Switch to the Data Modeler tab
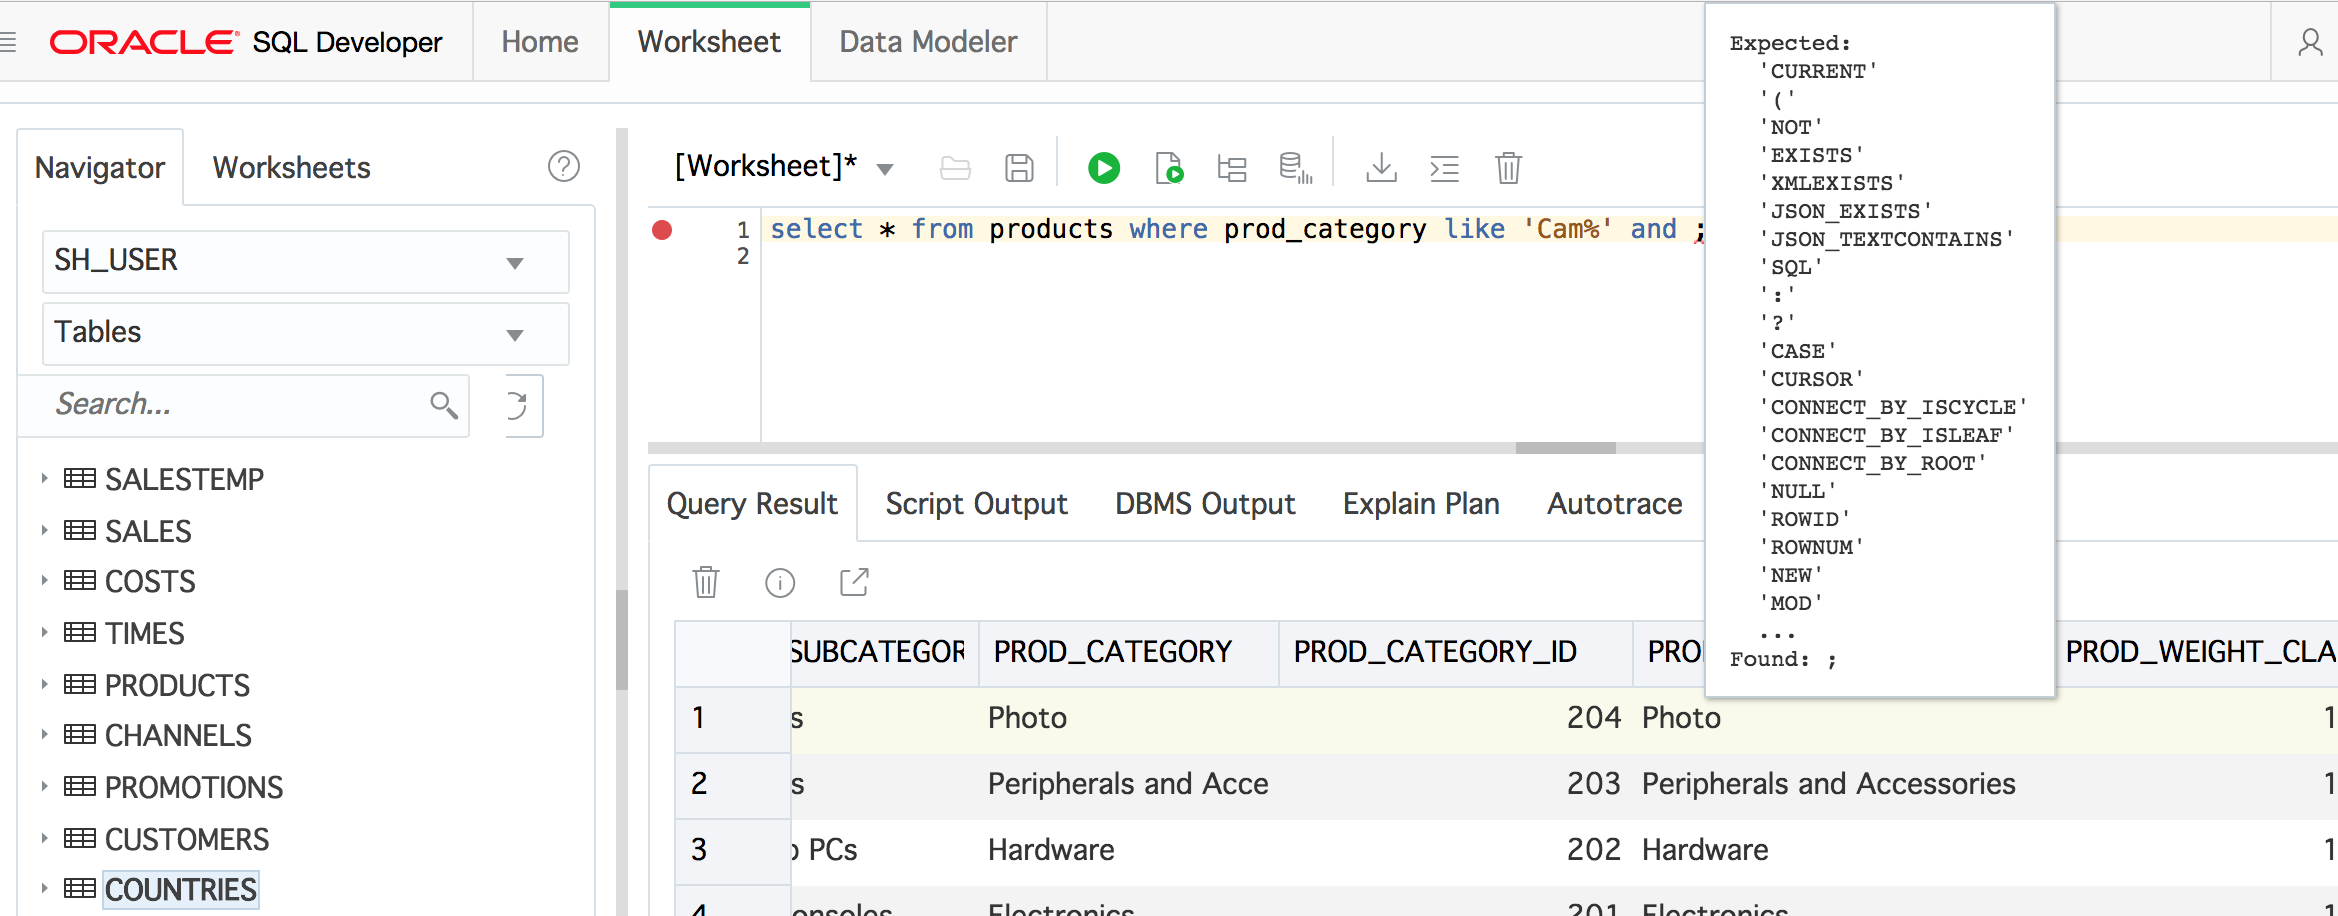 [927, 42]
